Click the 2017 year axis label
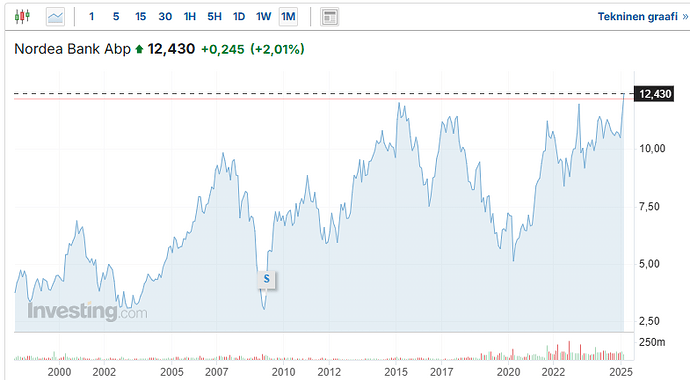Image resolution: width=690 pixels, height=380 pixels. coord(441,372)
